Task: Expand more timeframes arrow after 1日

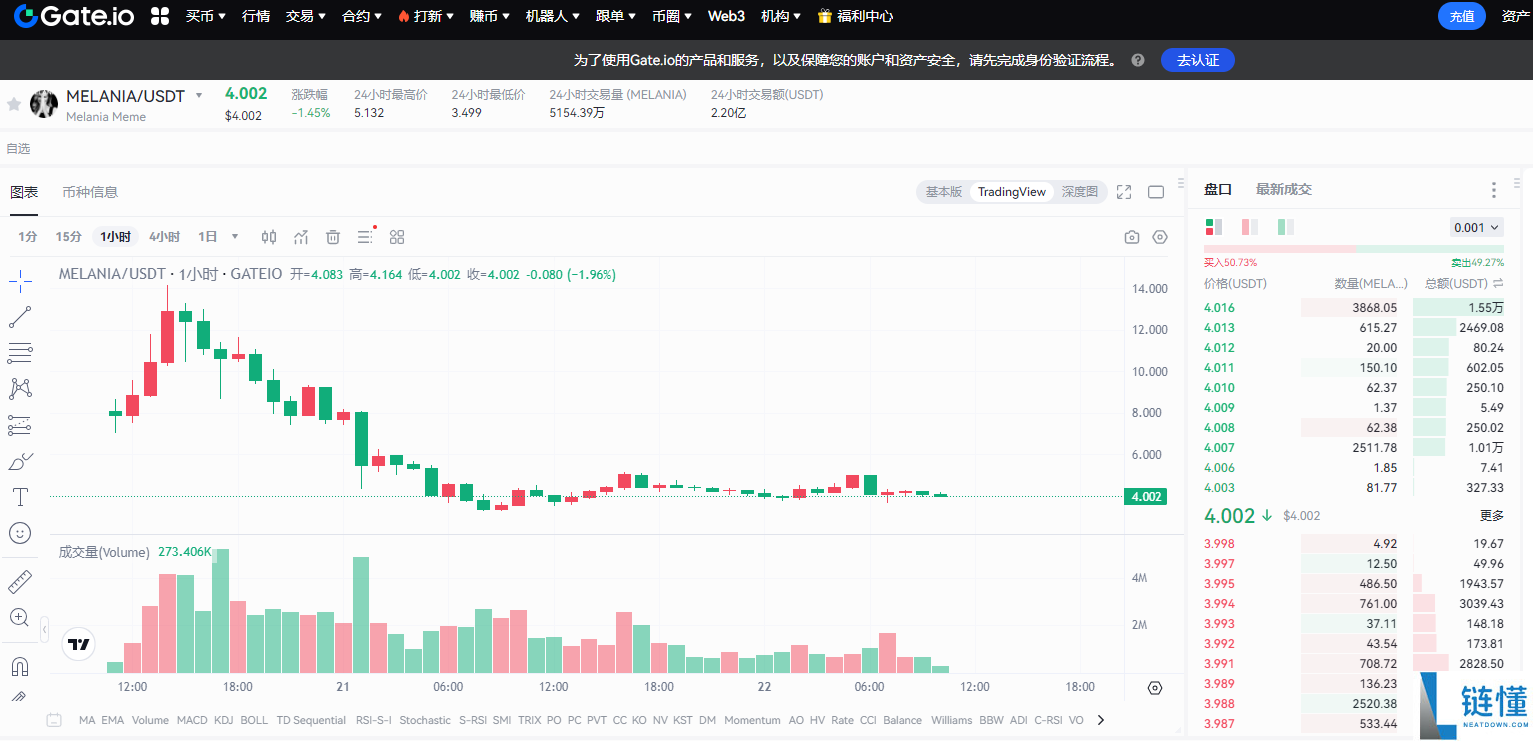Action: point(235,237)
